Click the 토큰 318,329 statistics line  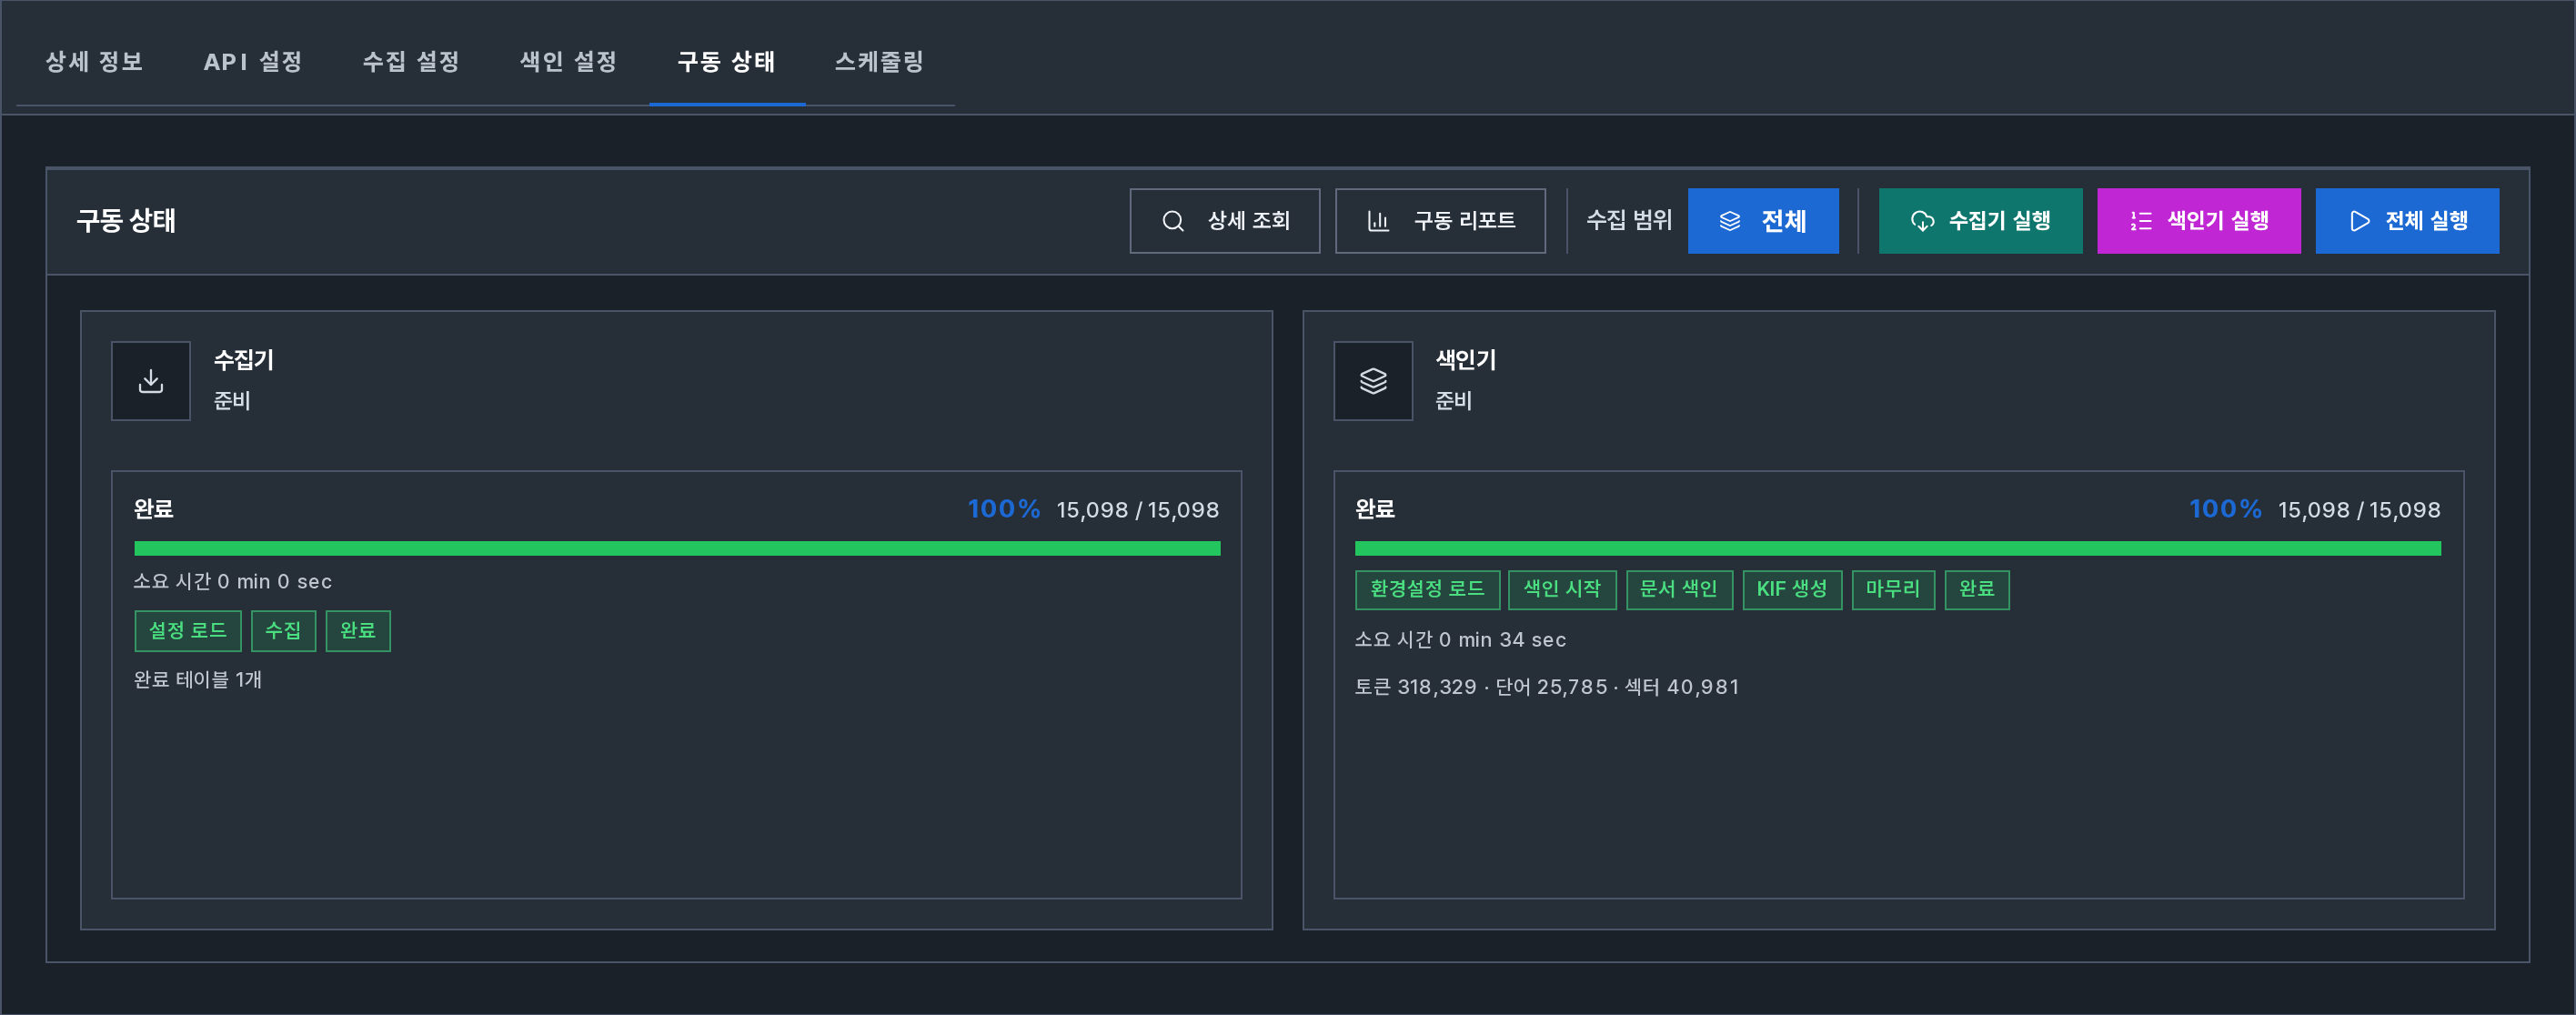tap(1547, 687)
